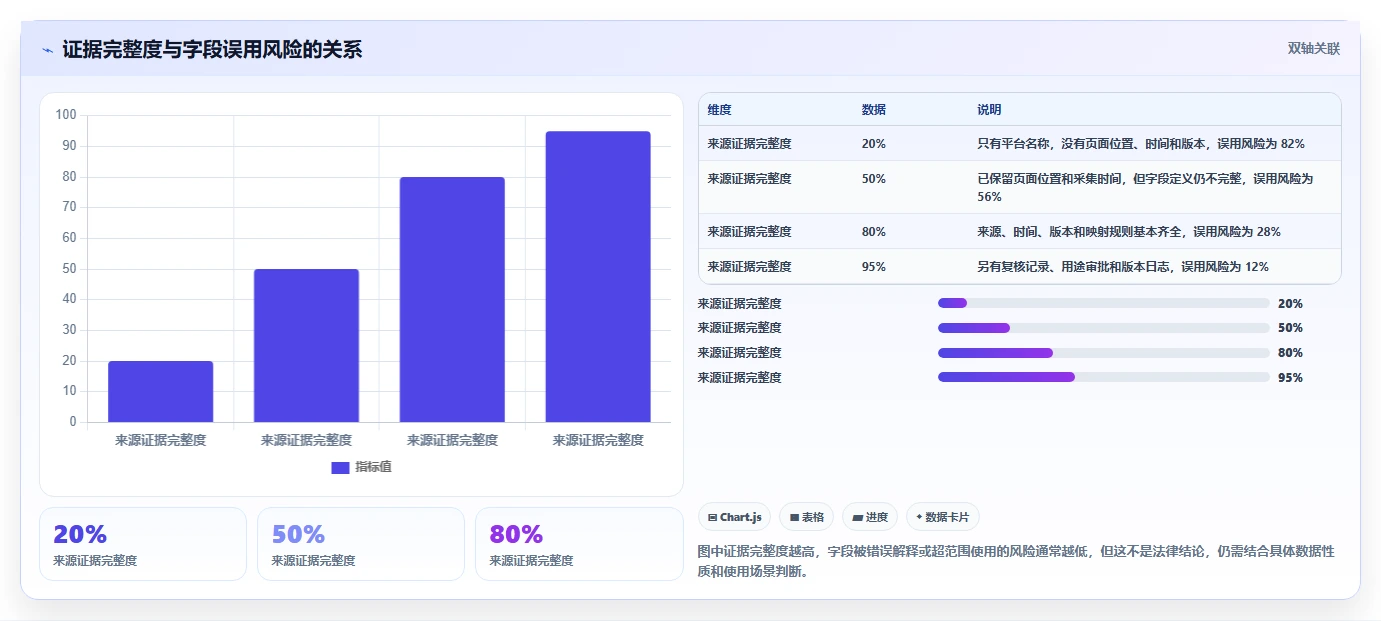Screen dimensions: 1381x621
Task: Click the 100 label on the y-axis
Action: click(66, 115)
